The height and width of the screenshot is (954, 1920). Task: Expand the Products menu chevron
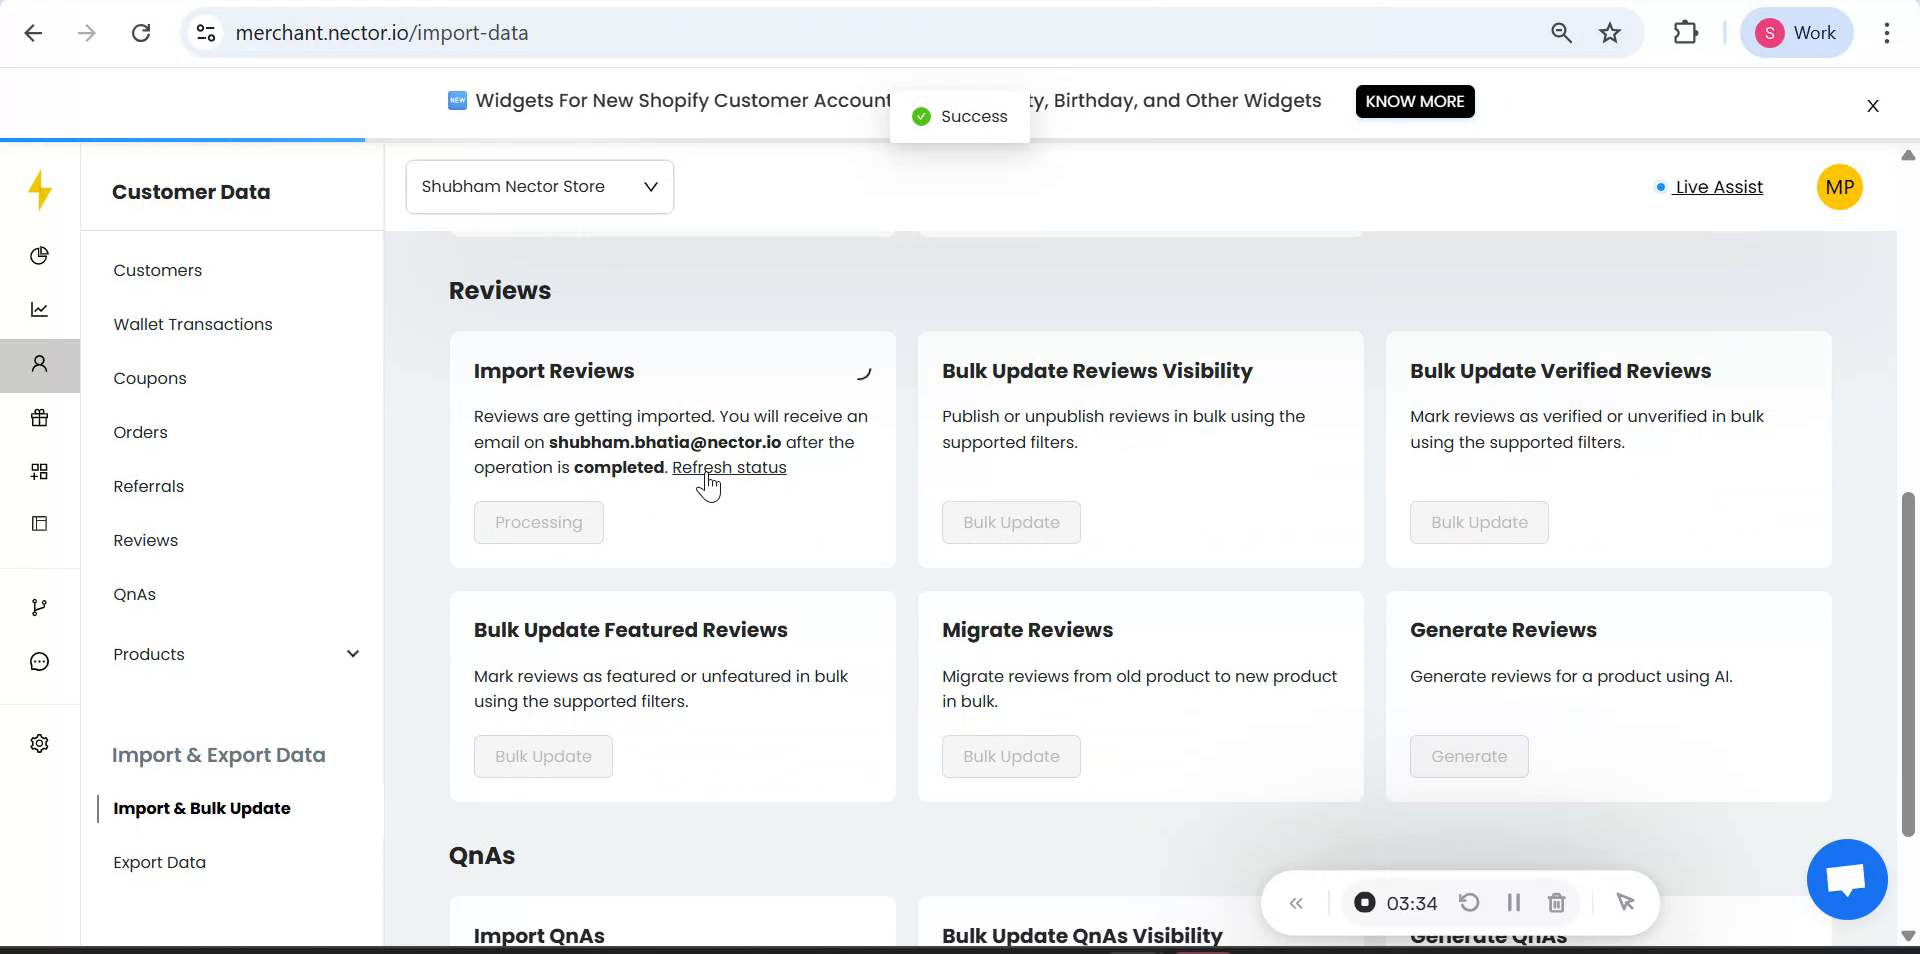352,654
